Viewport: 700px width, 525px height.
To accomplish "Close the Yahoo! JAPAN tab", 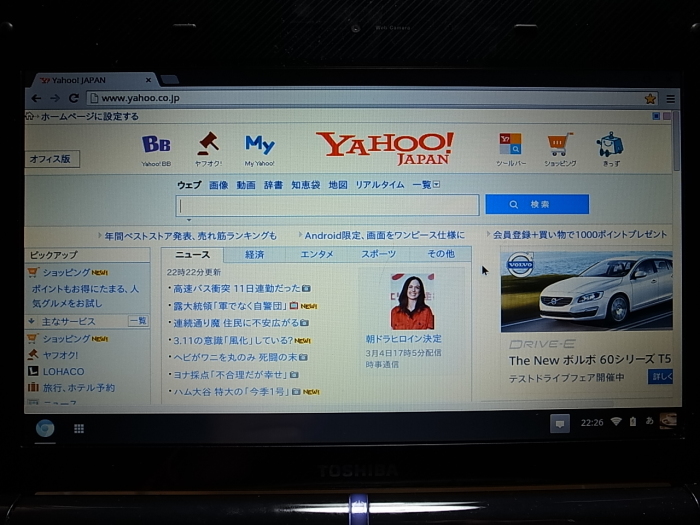I will 148,80.
